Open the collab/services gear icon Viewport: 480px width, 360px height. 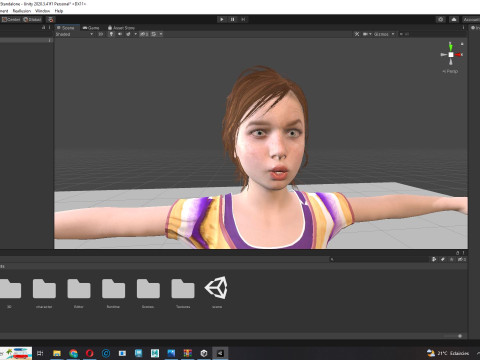(441, 19)
